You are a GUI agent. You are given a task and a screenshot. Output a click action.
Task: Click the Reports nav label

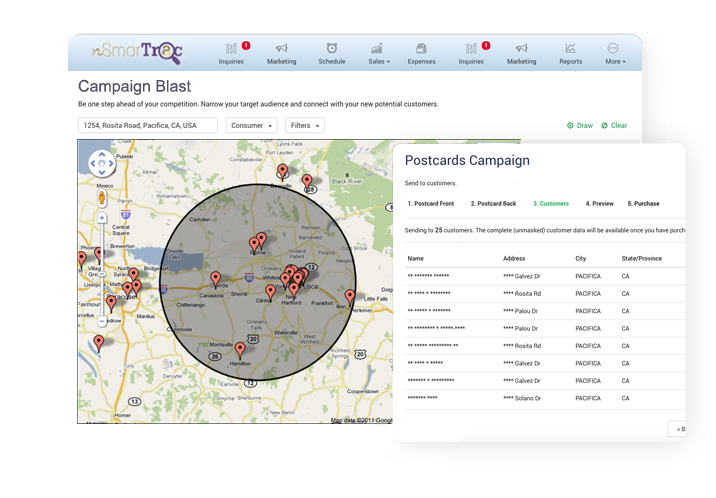(571, 62)
